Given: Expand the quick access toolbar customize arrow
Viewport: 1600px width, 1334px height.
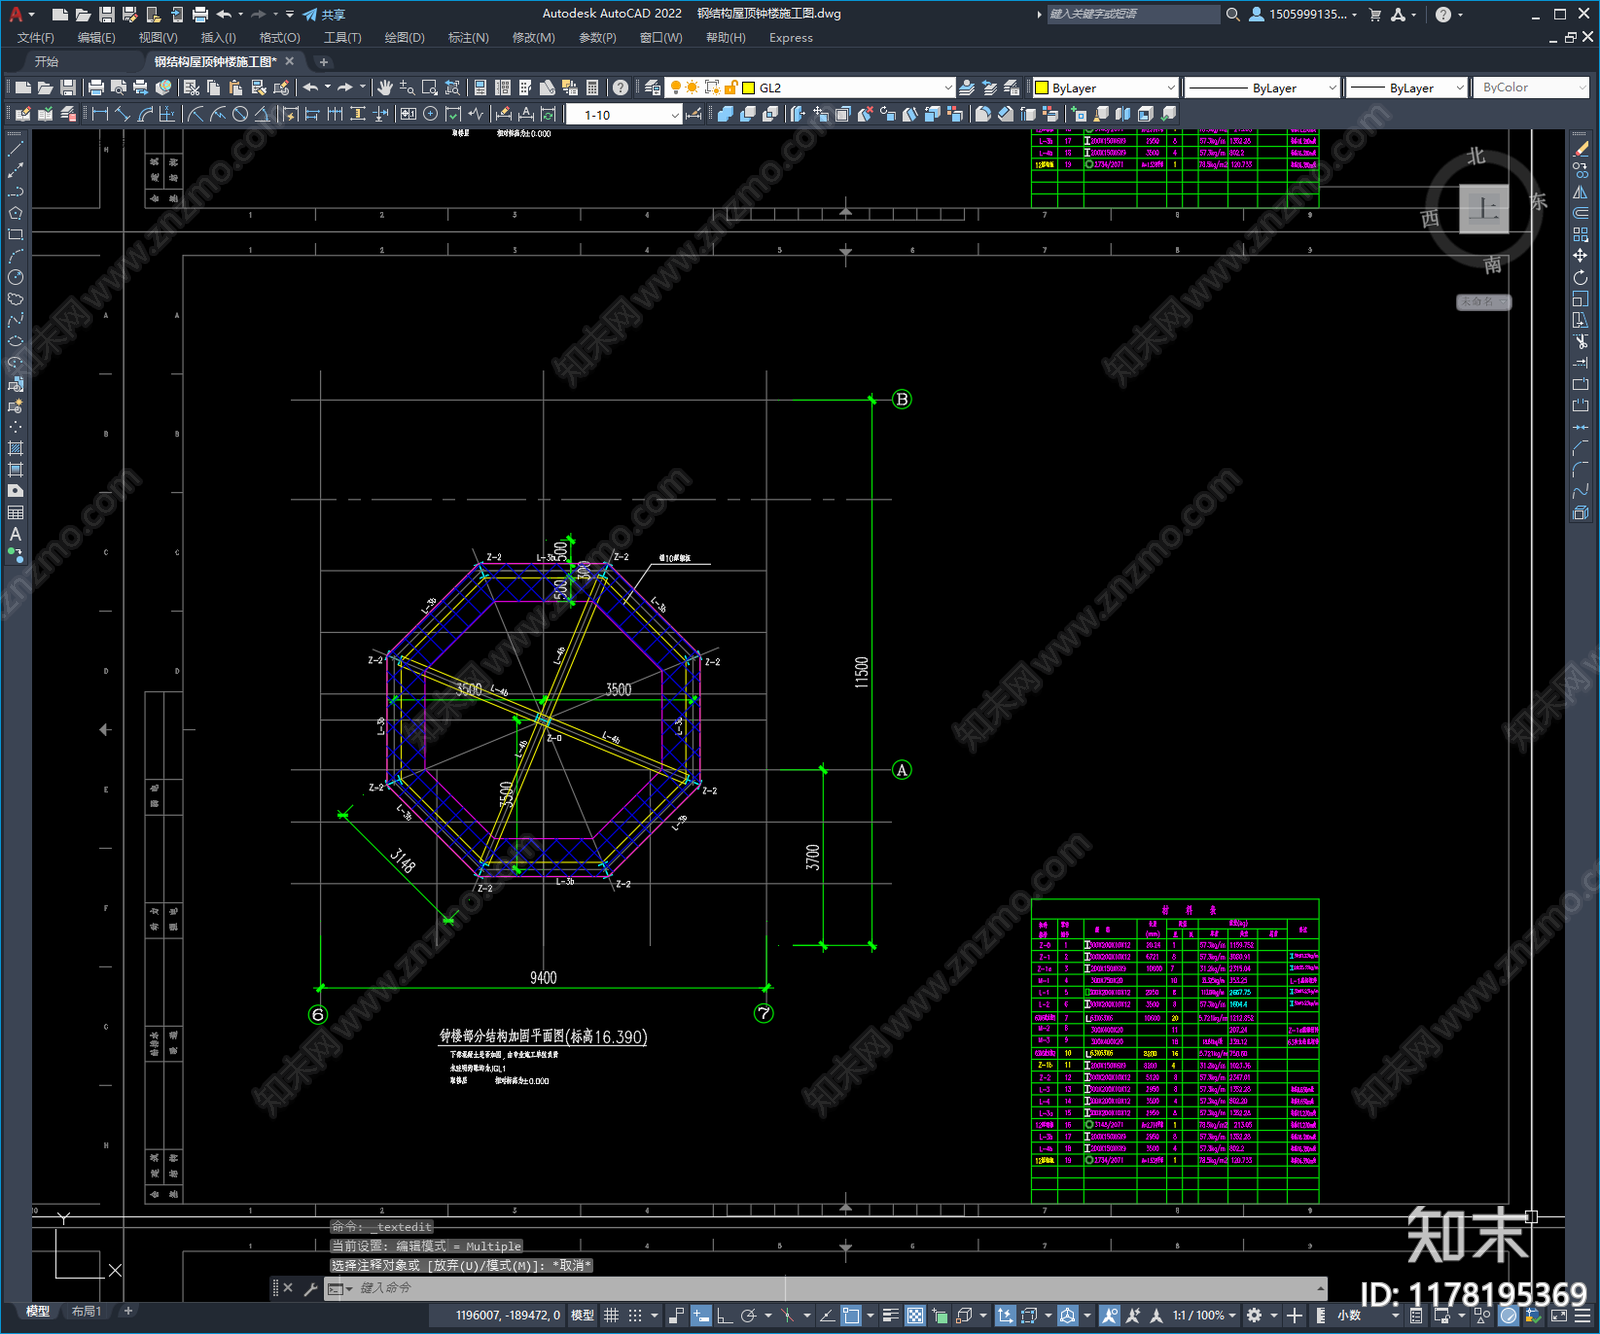Looking at the screenshot, I should pos(290,14).
